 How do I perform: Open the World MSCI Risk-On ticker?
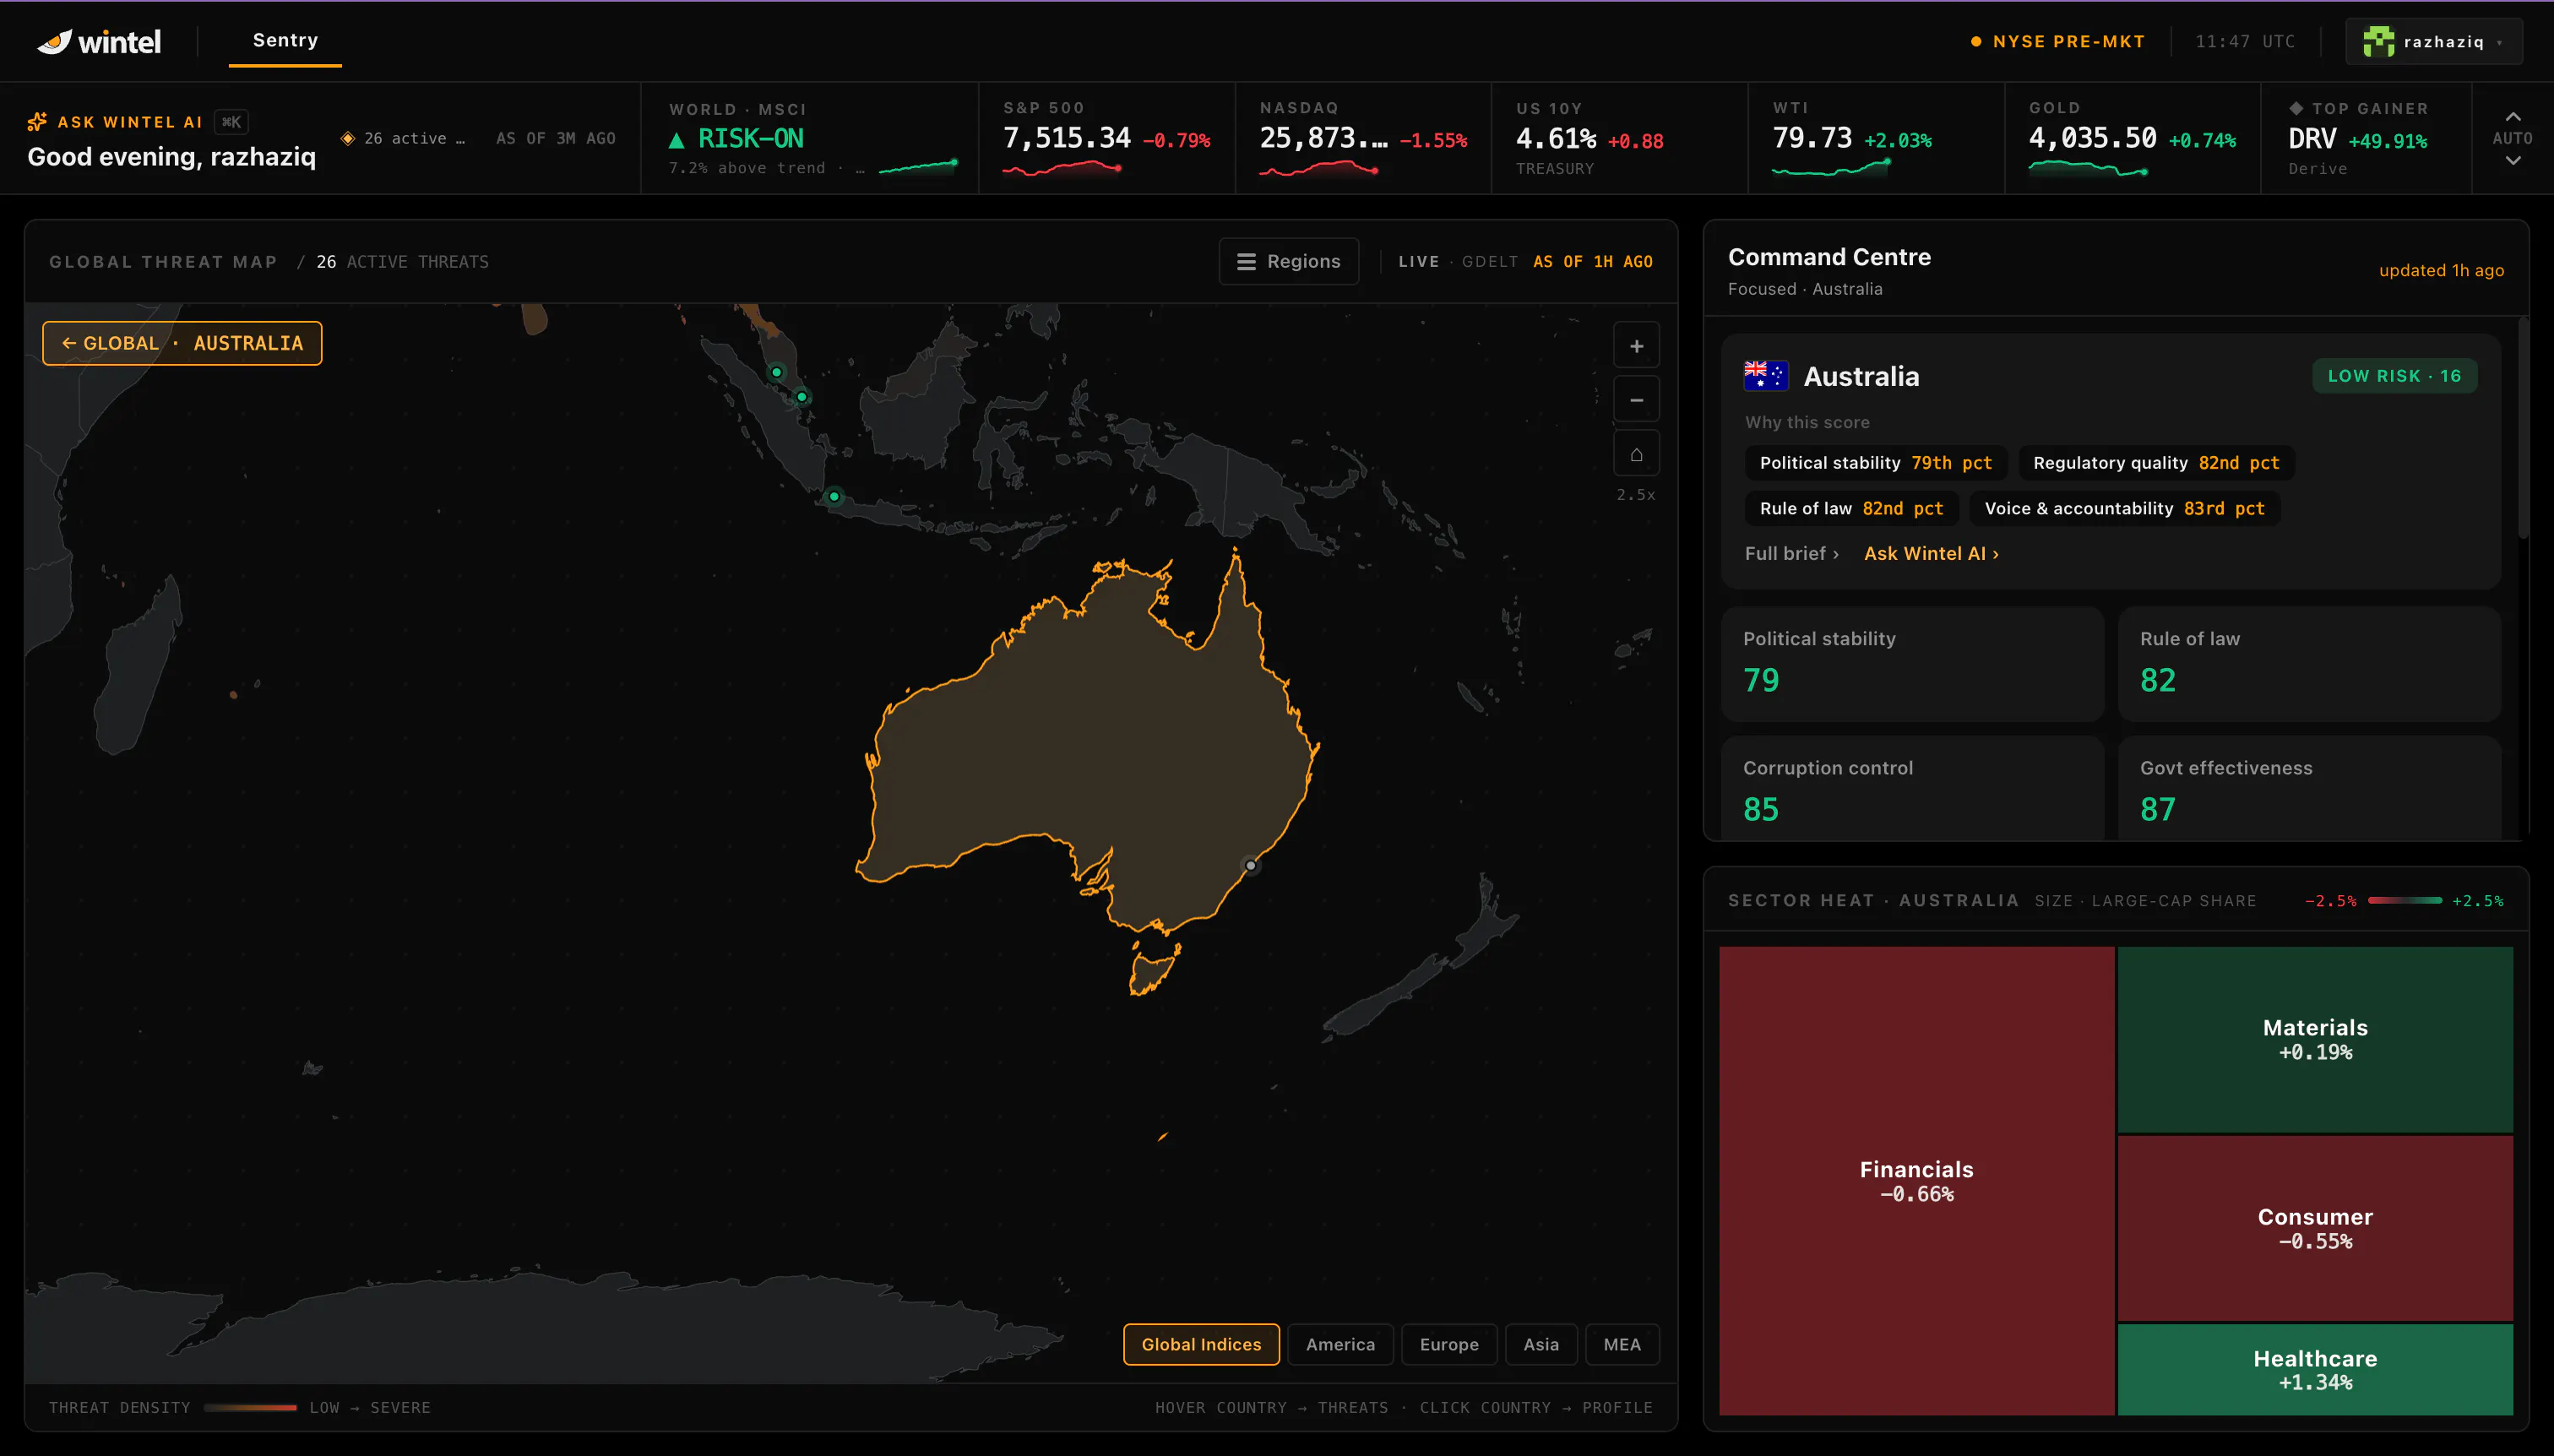(x=809, y=138)
